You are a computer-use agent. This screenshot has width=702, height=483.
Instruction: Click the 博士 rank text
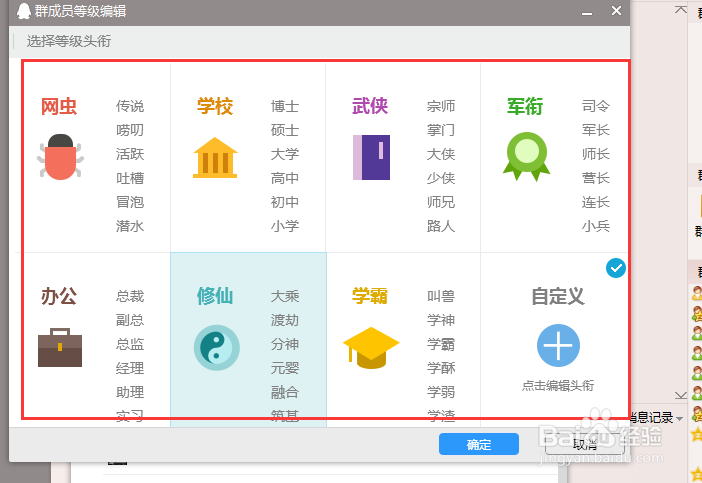pos(285,106)
